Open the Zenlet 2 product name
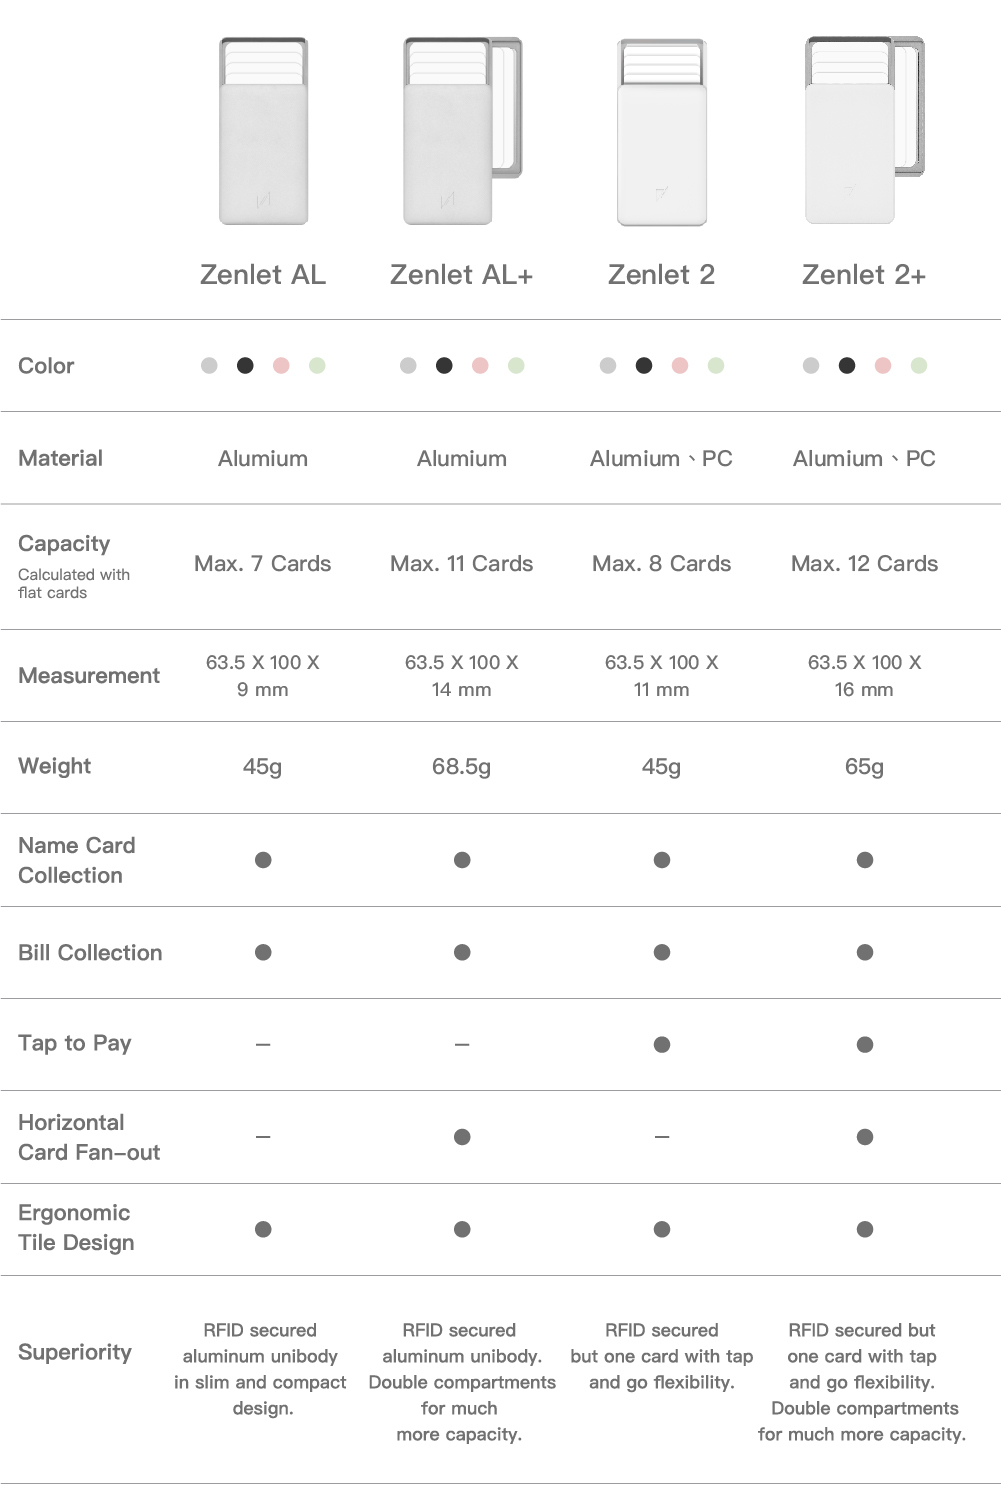 tap(662, 275)
